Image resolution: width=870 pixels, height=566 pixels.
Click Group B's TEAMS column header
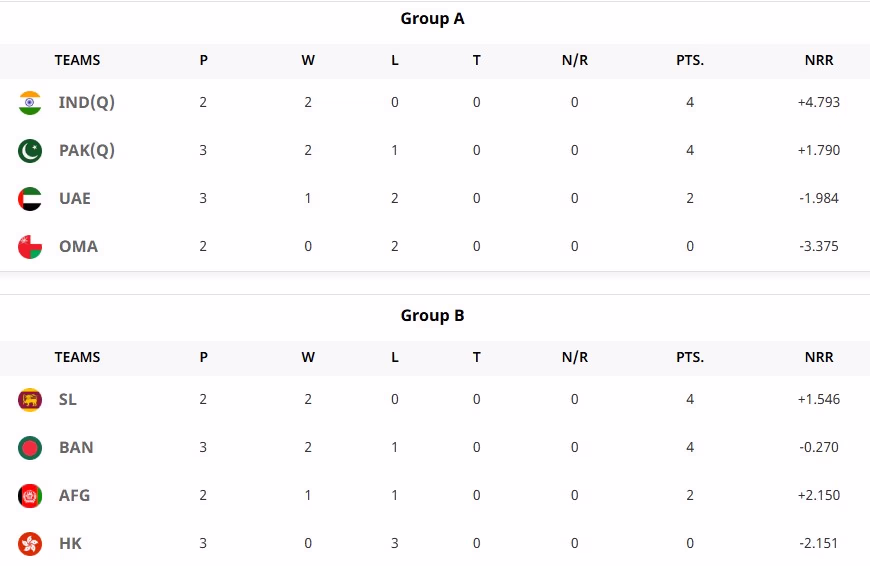(77, 357)
